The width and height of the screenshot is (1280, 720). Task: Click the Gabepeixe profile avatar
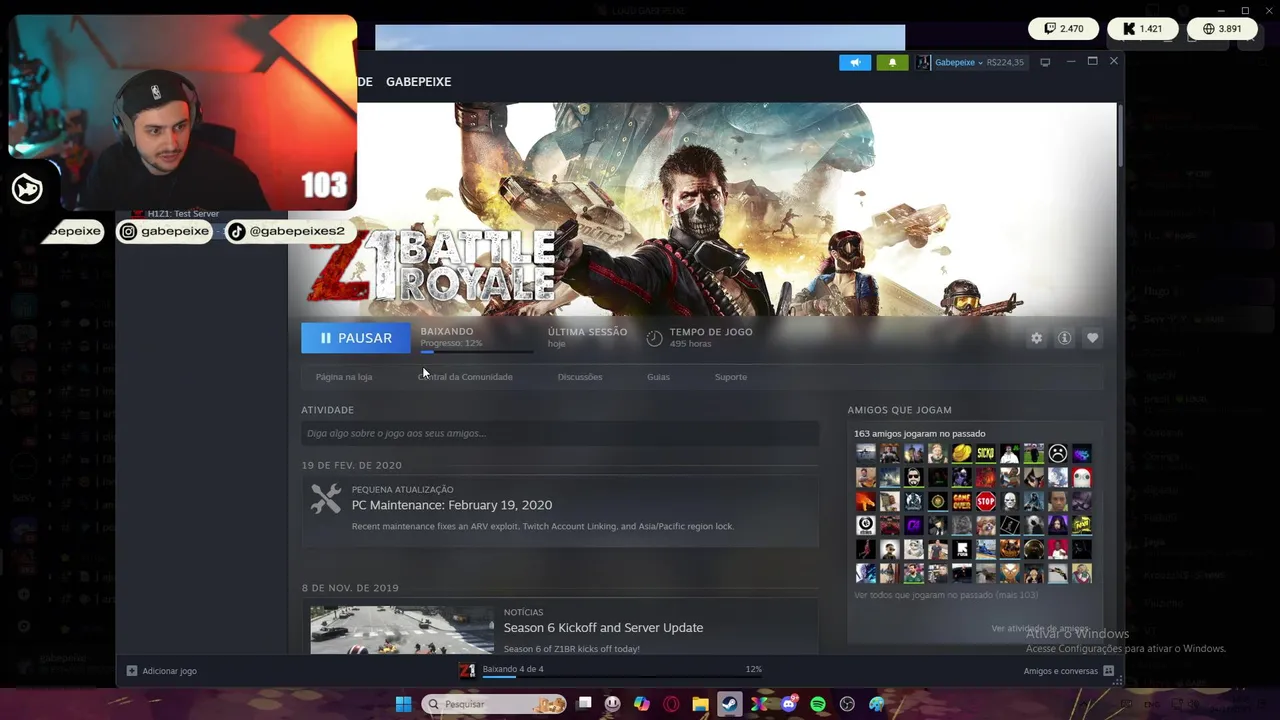(x=924, y=62)
